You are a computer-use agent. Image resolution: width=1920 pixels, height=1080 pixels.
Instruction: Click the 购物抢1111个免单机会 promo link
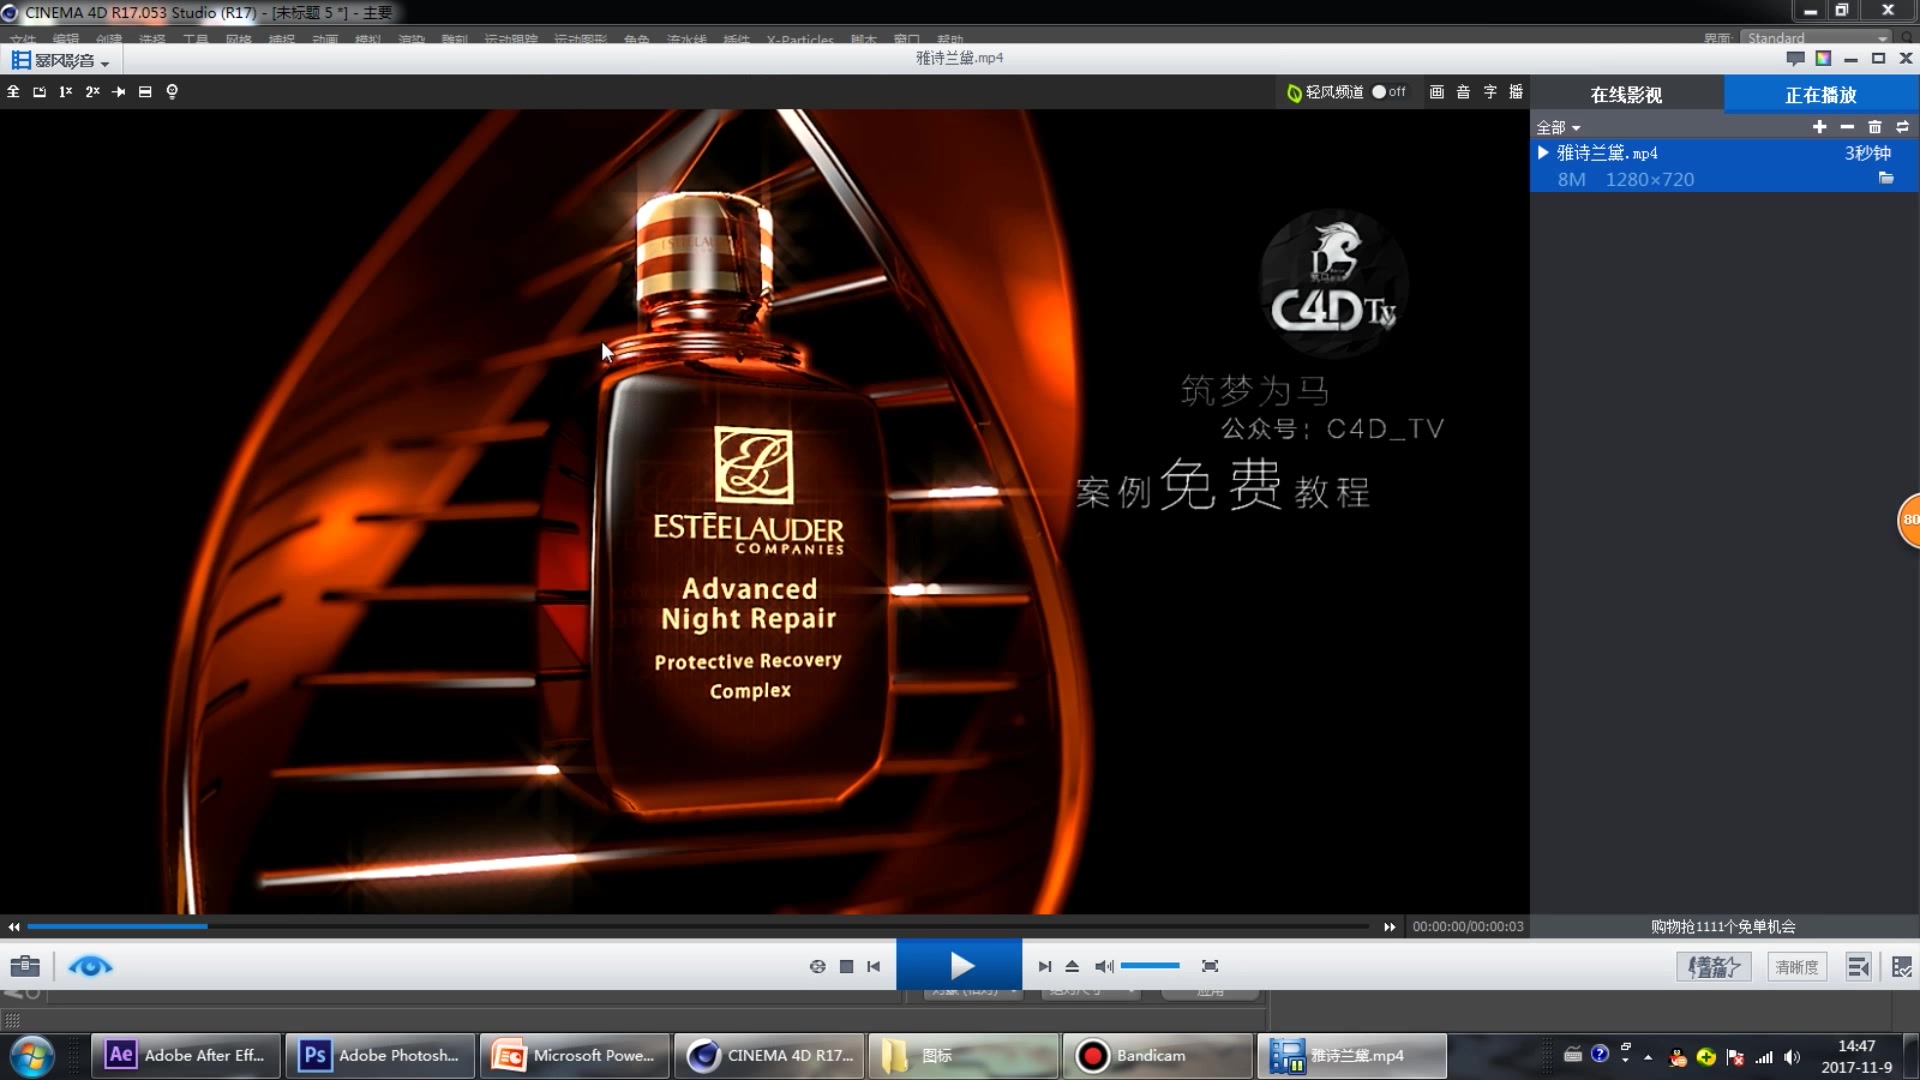(1723, 927)
